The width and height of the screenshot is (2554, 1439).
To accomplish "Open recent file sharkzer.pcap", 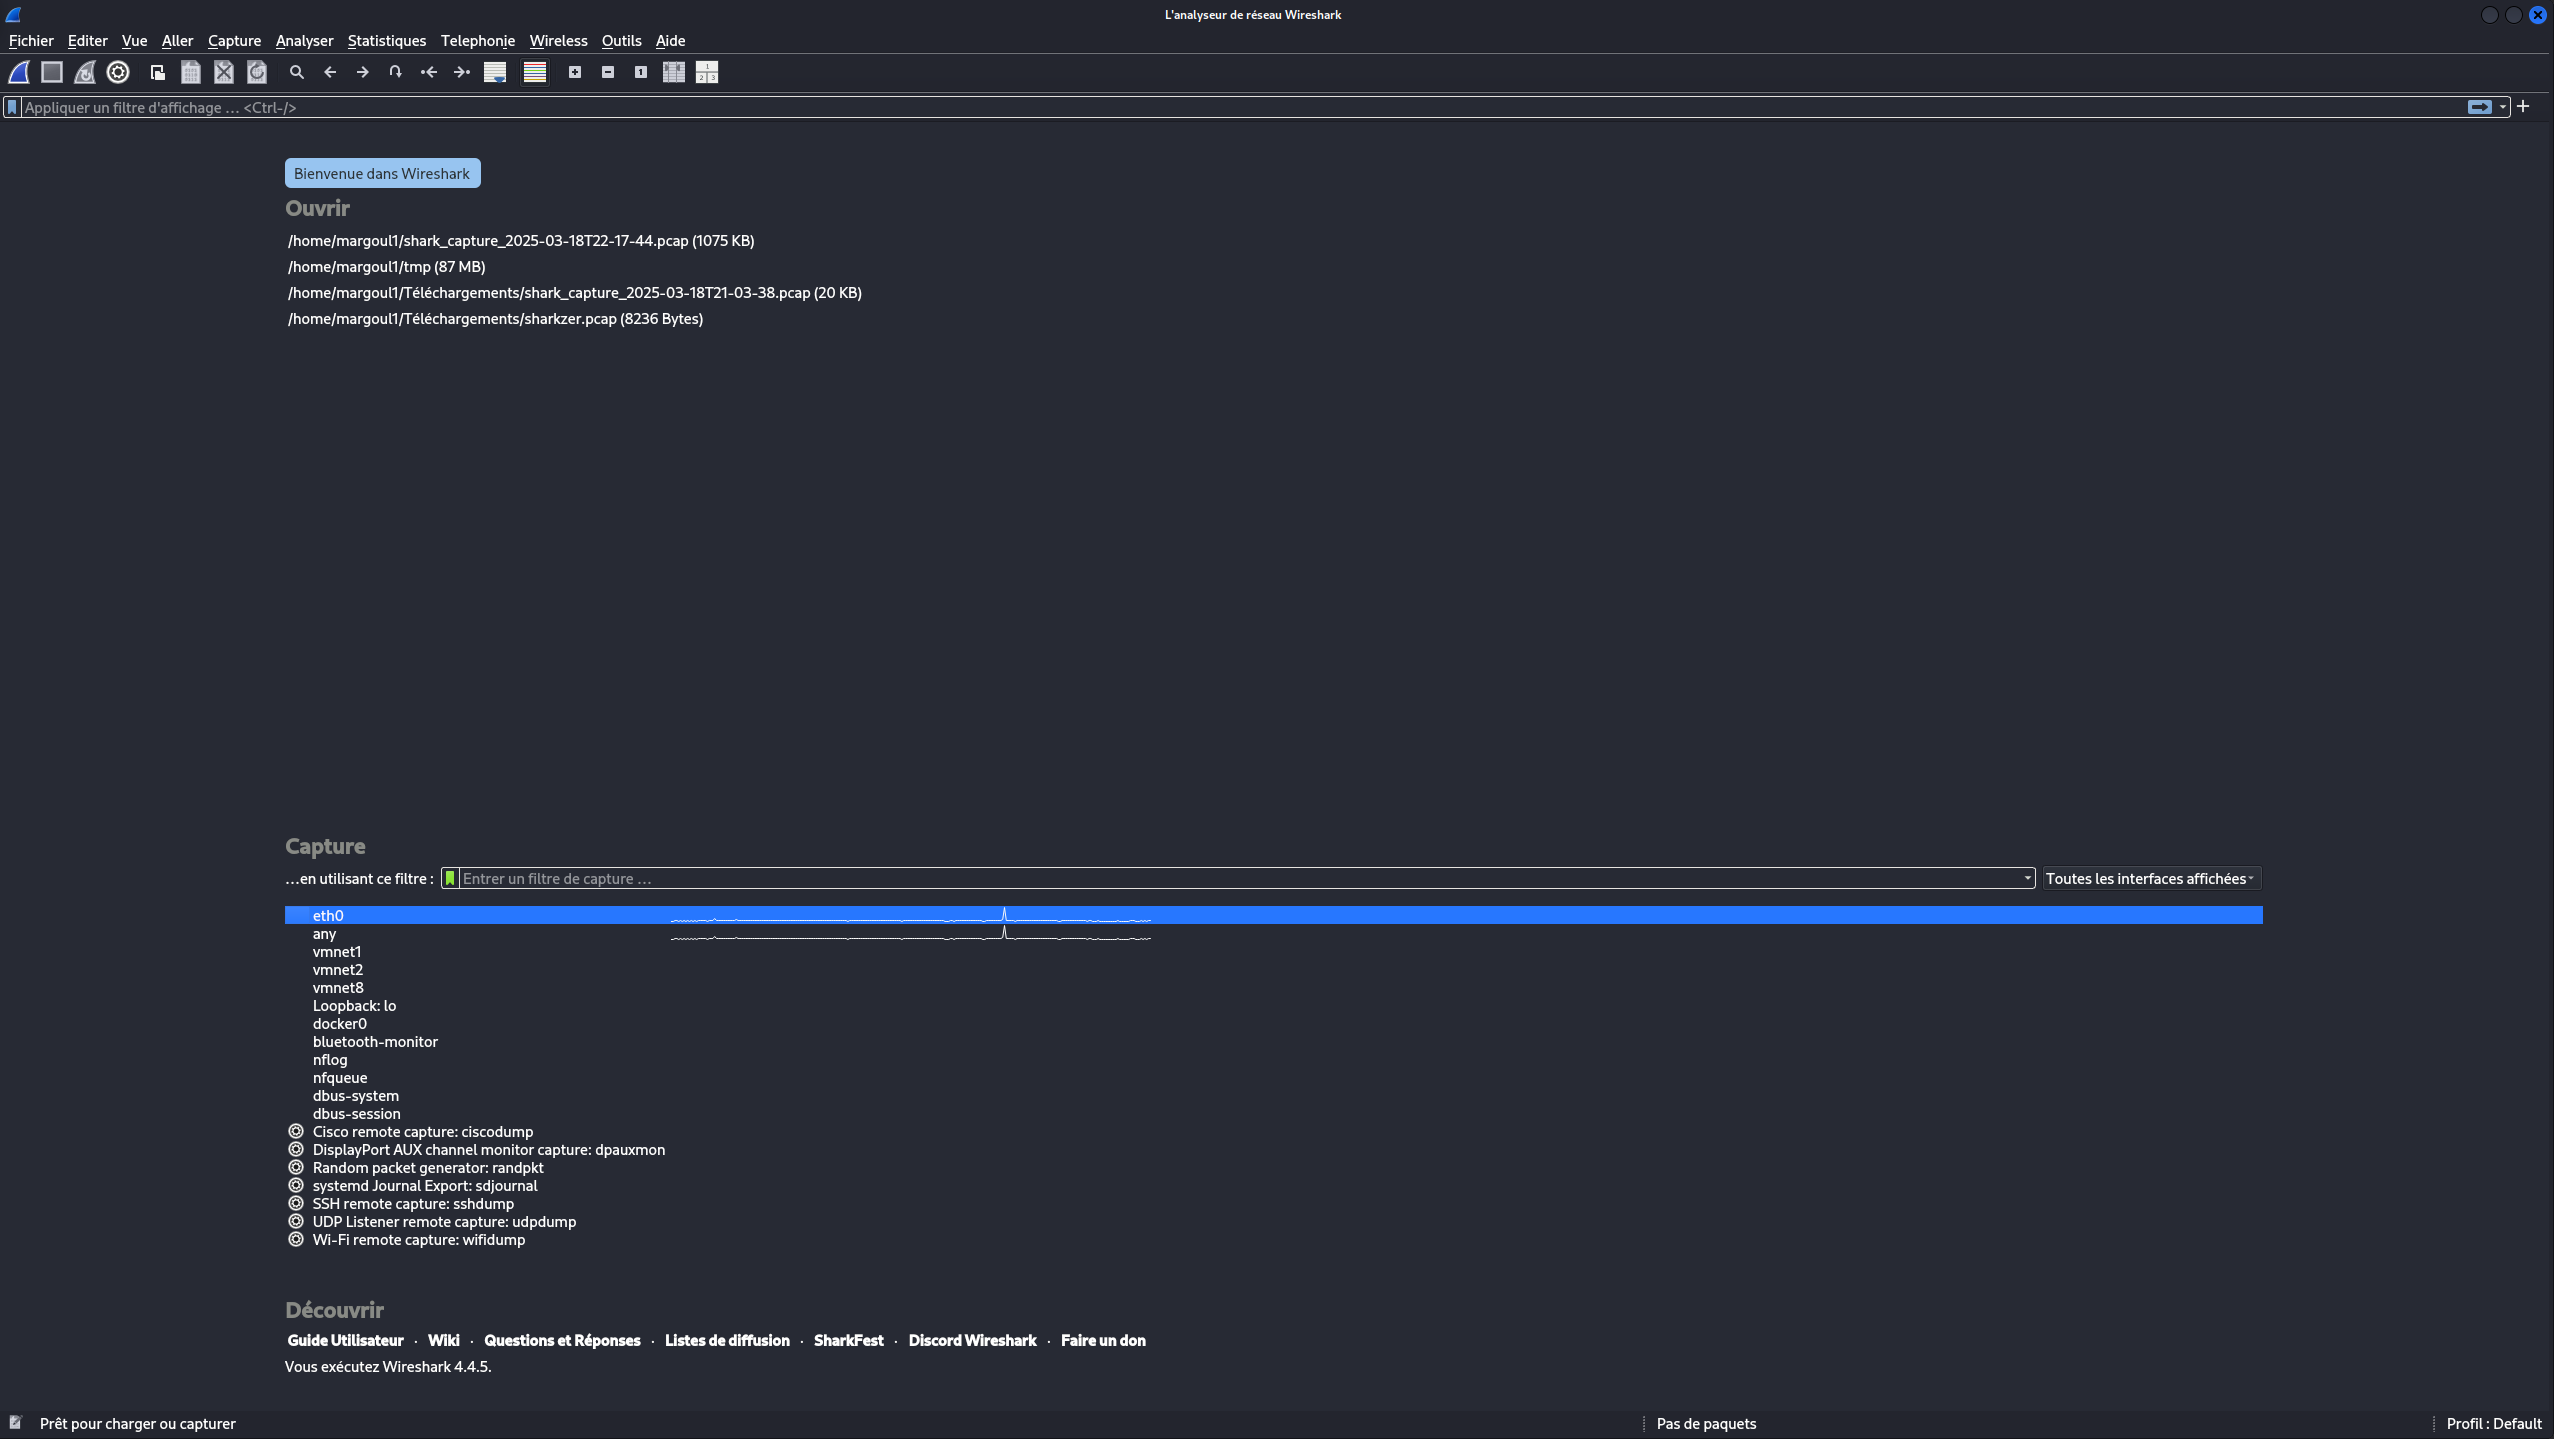I will (x=495, y=318).
